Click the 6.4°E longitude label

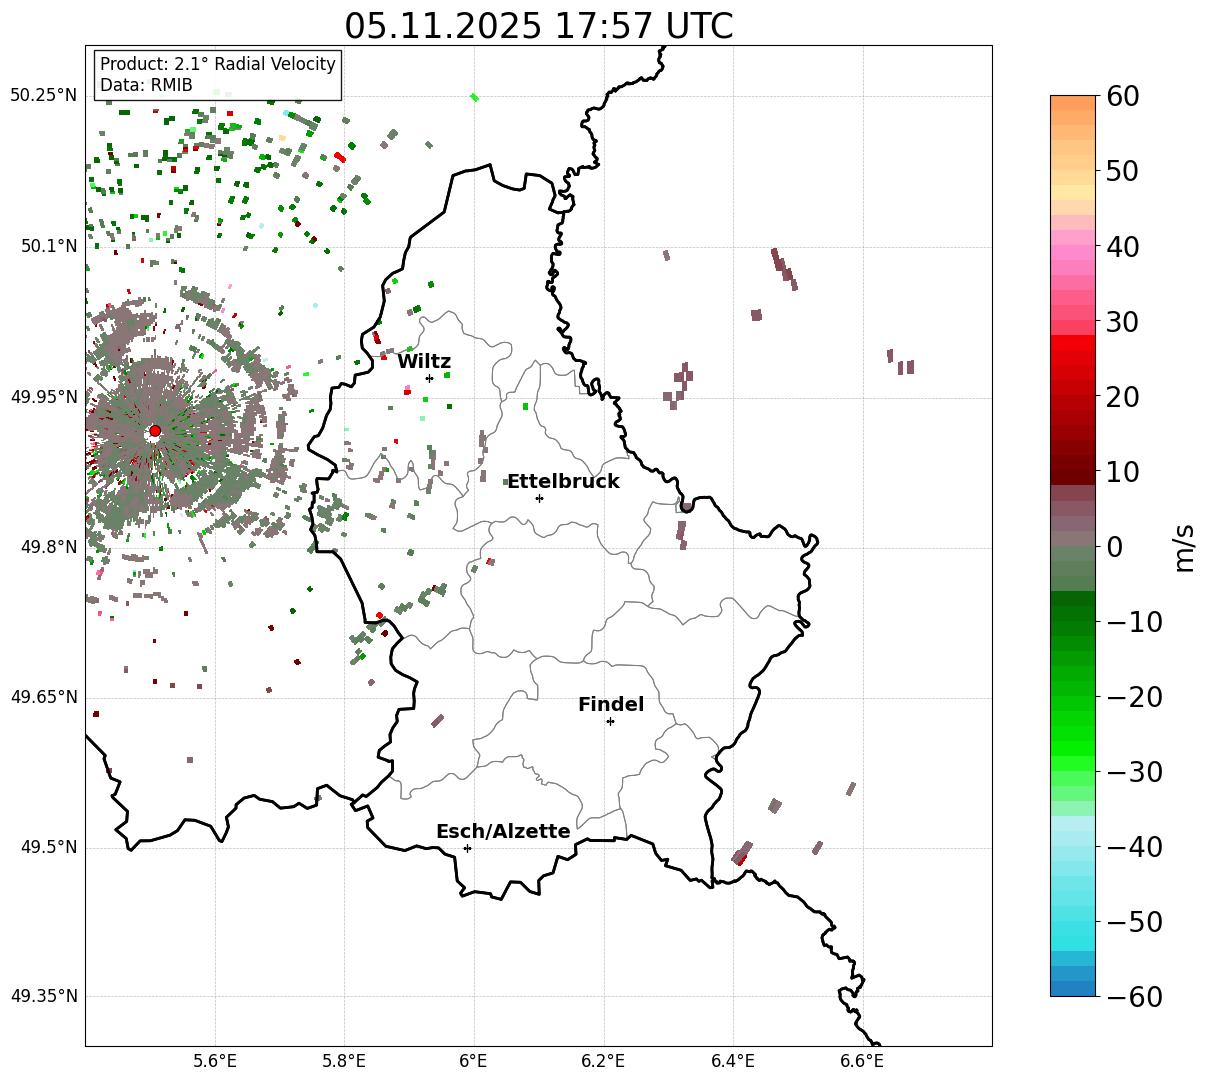coord(733,1062)
